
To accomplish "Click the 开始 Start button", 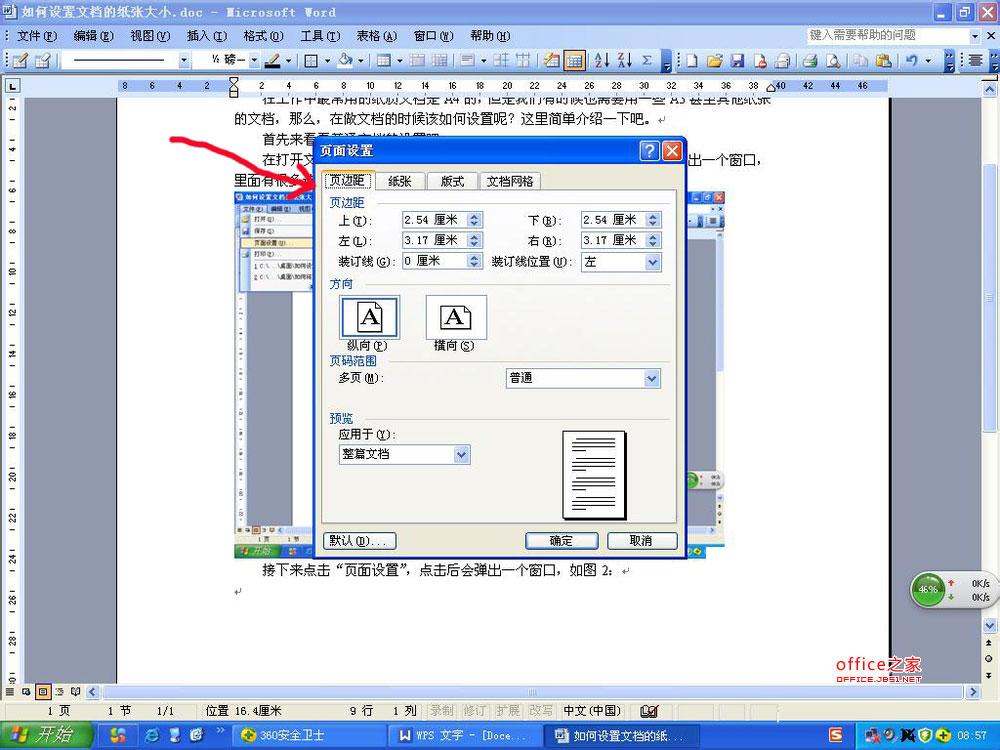I will coord(47,735).
